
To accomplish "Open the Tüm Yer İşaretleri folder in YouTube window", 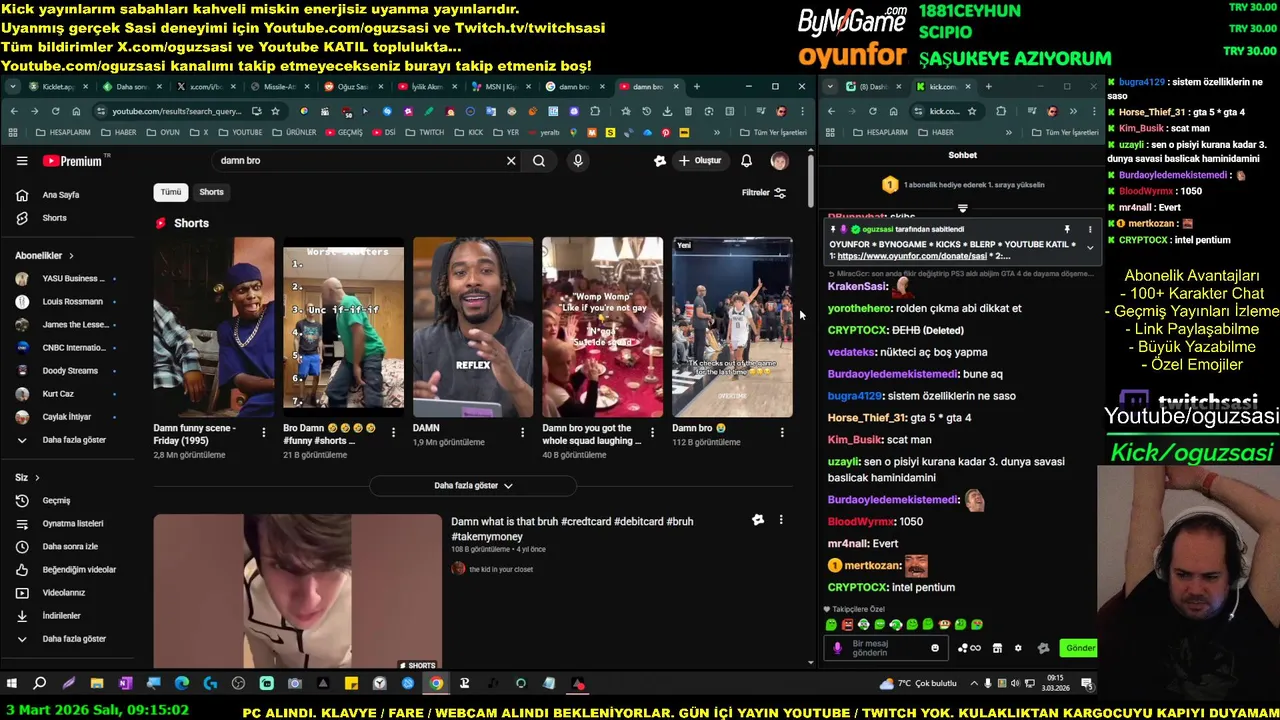I will tap(773, 132).
